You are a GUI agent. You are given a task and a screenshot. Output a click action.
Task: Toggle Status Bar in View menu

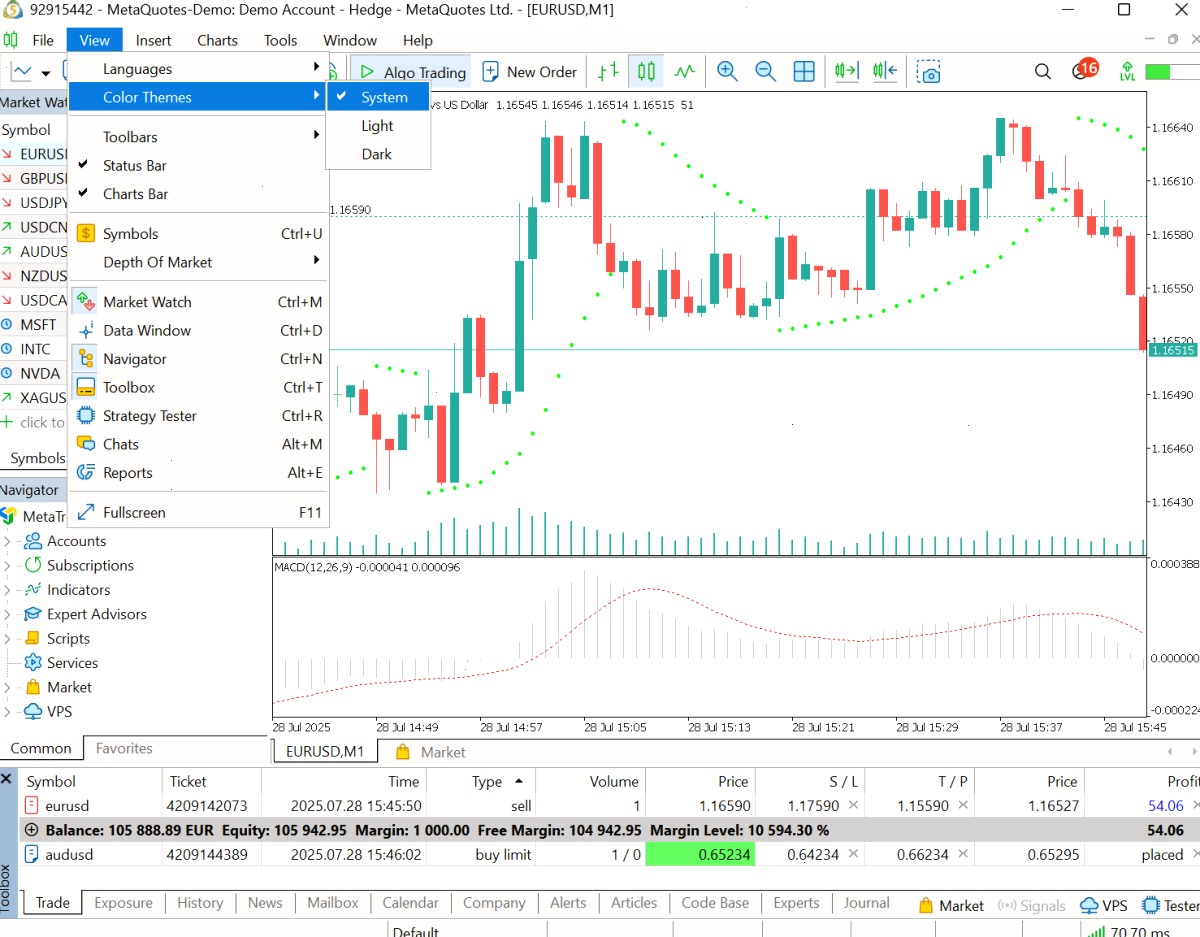[198, 166]
